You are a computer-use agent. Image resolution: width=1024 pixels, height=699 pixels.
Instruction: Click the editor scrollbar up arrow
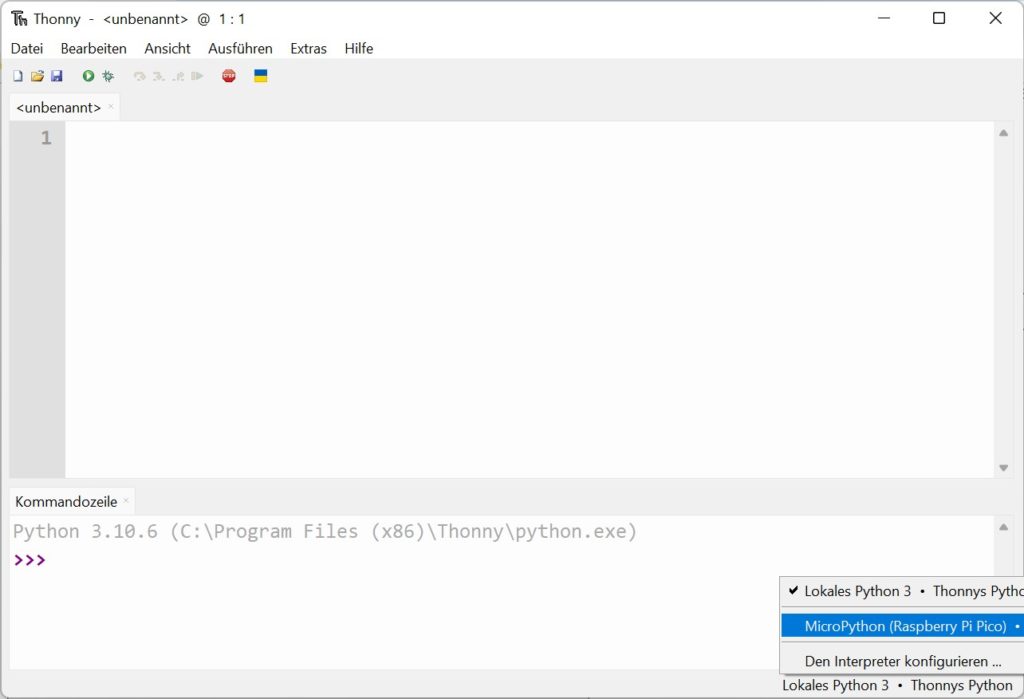click(x=1004, y=133)
